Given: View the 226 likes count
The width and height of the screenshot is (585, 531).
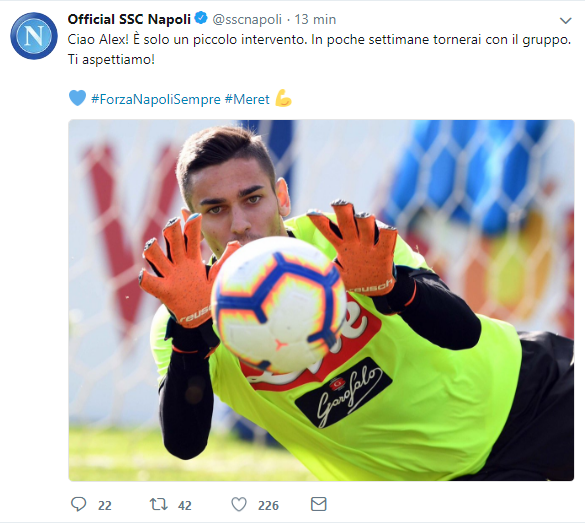Looking at the screenshot, I should (x=268, y=506).
